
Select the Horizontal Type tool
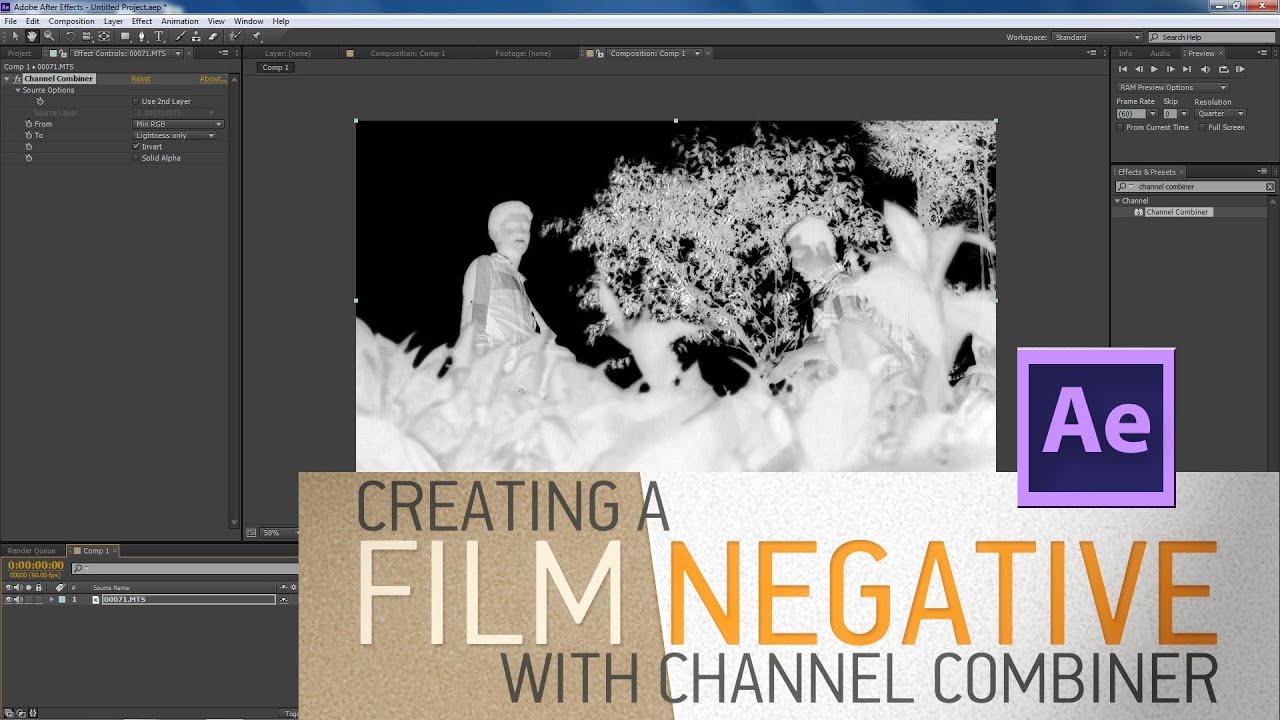(159, 36)
